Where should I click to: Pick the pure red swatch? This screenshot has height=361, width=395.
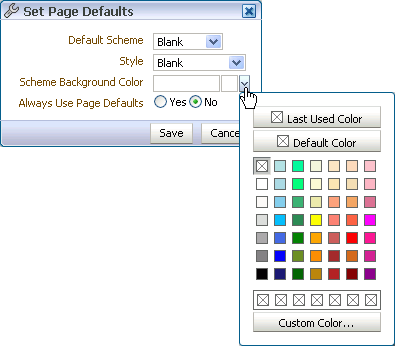[x=352, y=238]
